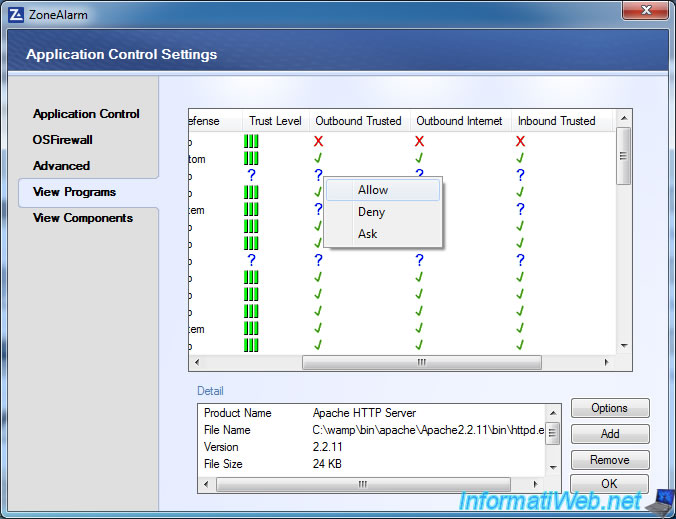
Task: Close the ZoneAlarm window
Action: [x=646, y=10]
